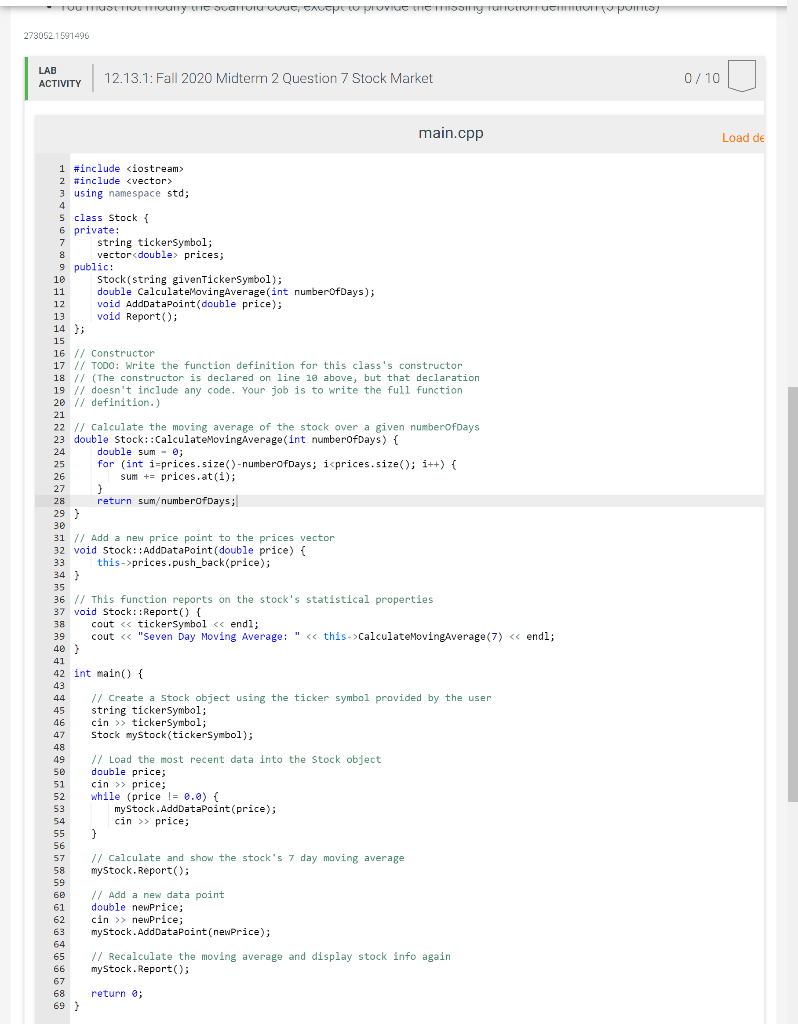Click the main.cpp file title

451,133
